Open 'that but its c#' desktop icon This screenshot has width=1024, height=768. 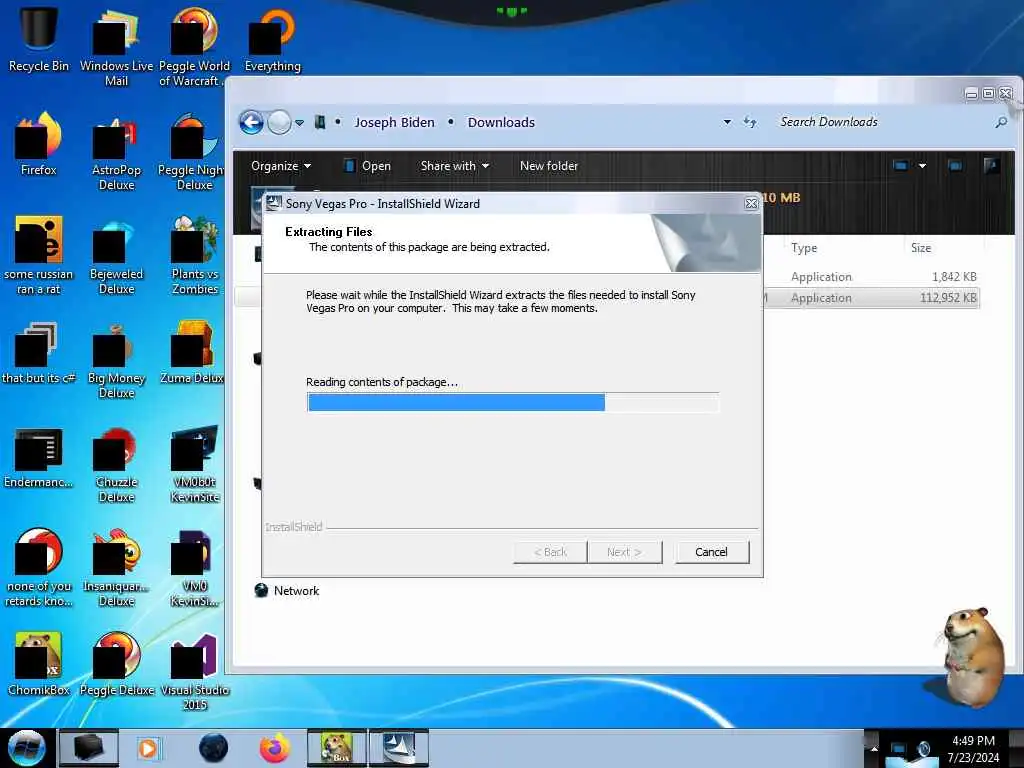click(x=39, y=352)
